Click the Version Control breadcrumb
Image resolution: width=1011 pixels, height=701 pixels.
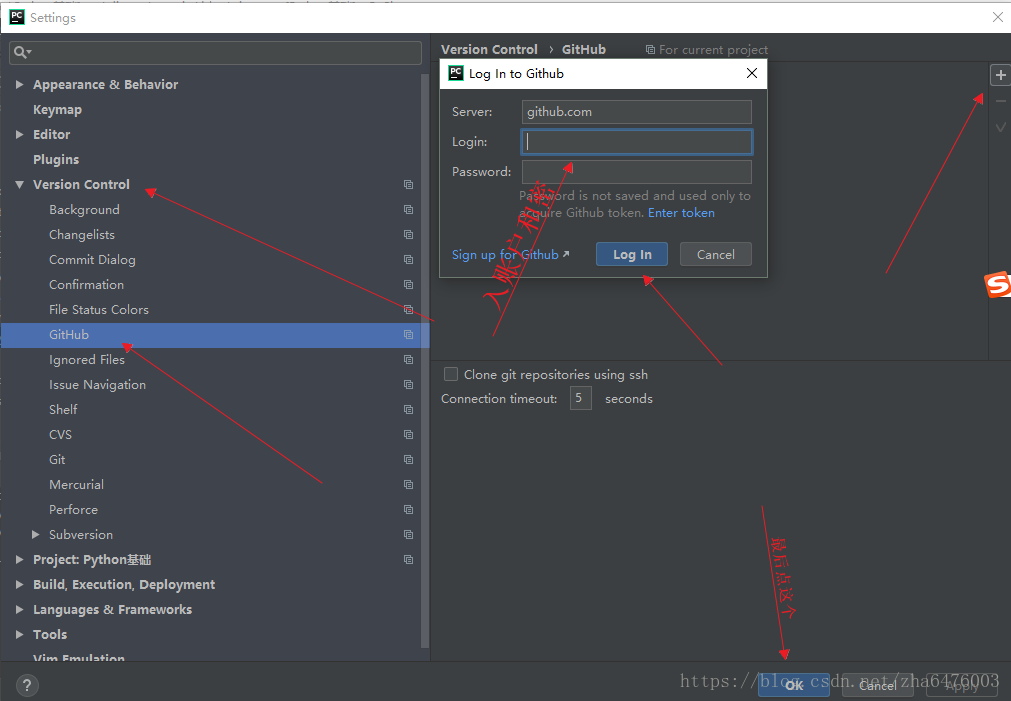click(x=489, y=49)
